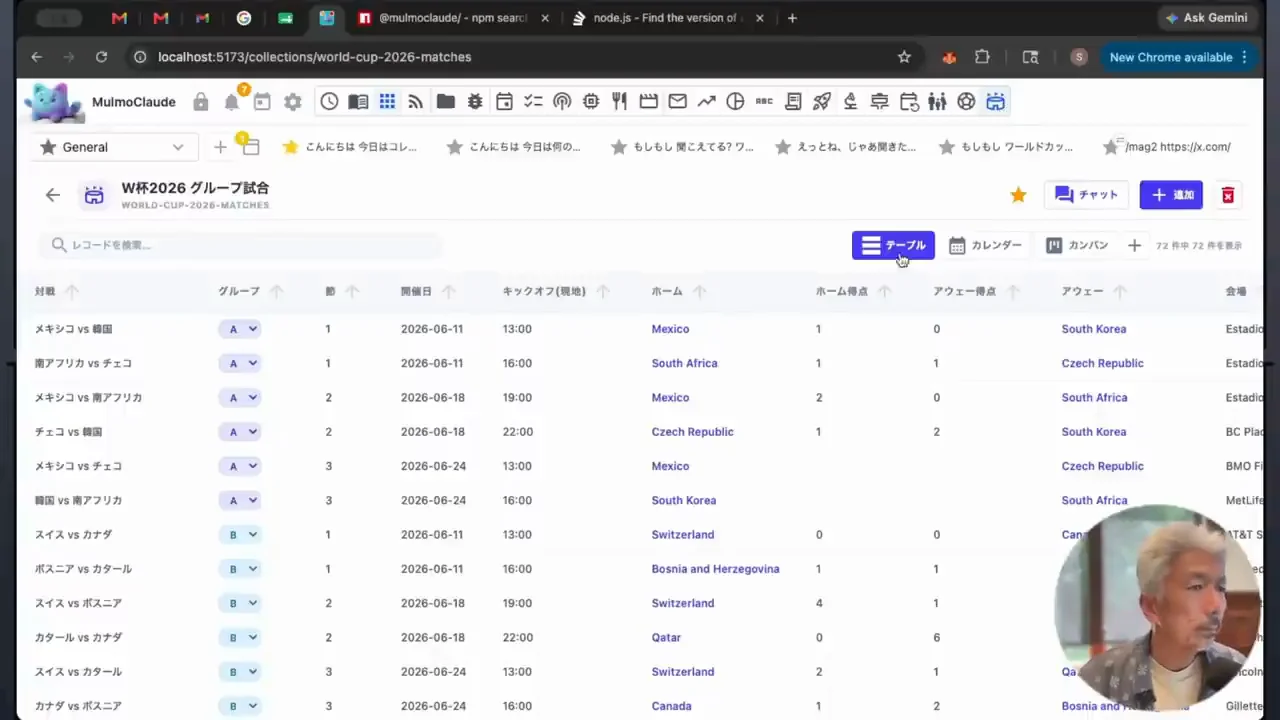This screenshot has width=1280, height=720.
Task: Open the Bosnia and Herzegovina home link
Action: (715, 569)
